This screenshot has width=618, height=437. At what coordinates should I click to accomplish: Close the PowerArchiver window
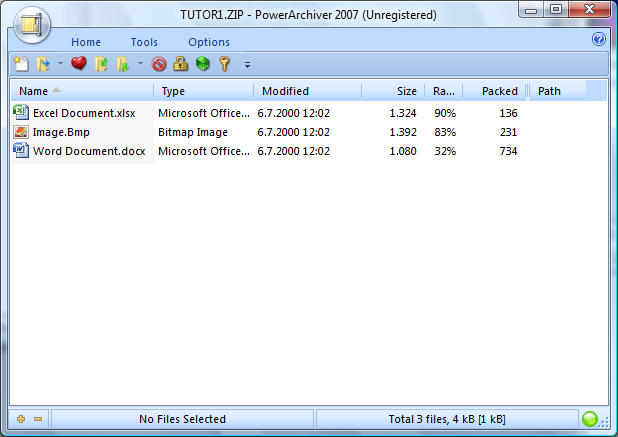[x=589, y=9]
